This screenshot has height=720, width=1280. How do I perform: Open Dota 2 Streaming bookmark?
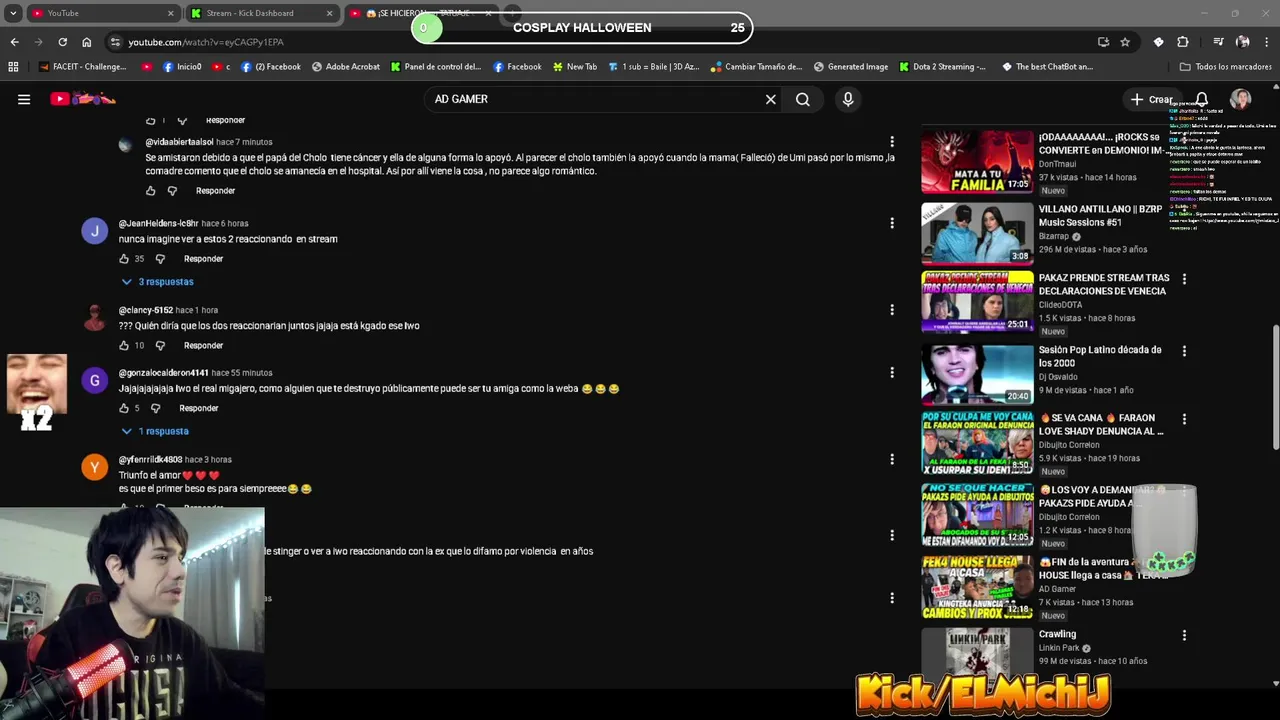coord(942,67)
